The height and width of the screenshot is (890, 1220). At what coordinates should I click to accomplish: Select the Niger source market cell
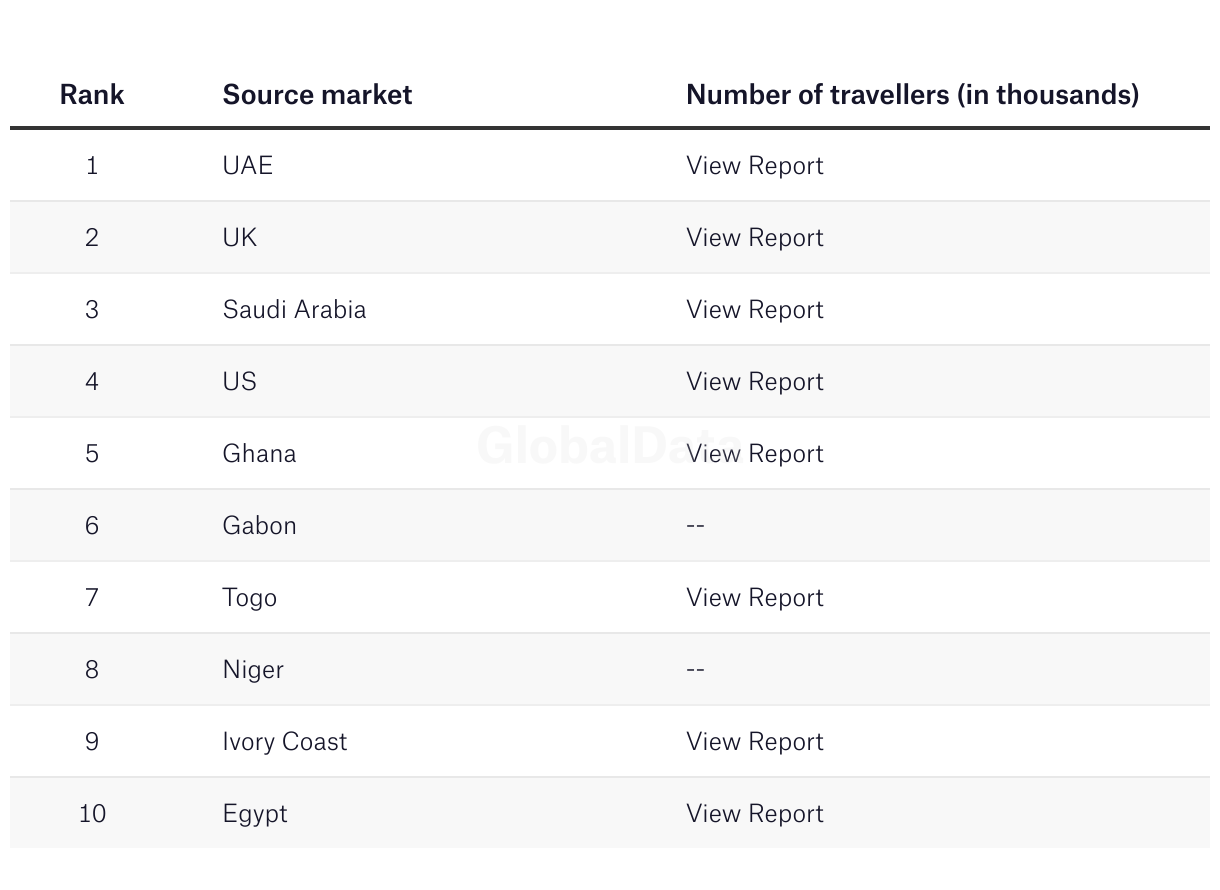coord(253,670)
